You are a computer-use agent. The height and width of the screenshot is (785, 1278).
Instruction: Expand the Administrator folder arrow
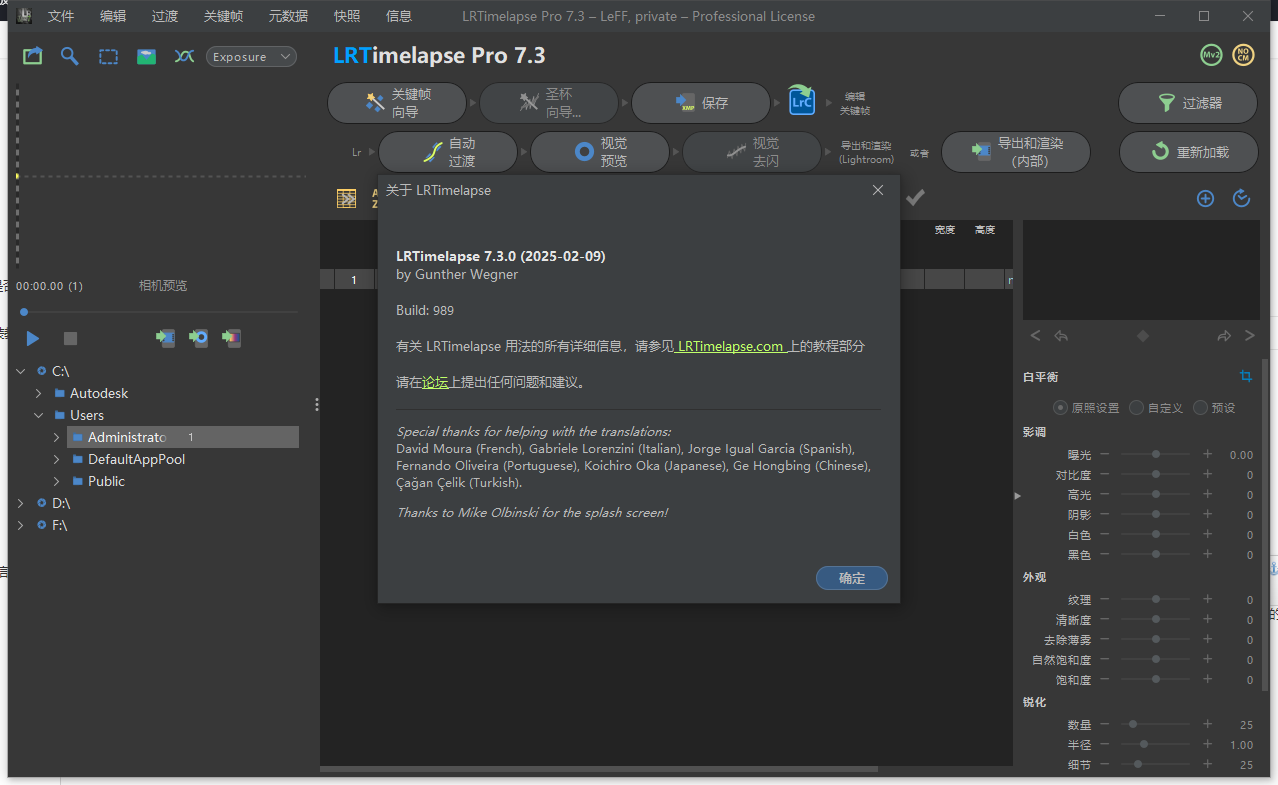coord(57,437)
